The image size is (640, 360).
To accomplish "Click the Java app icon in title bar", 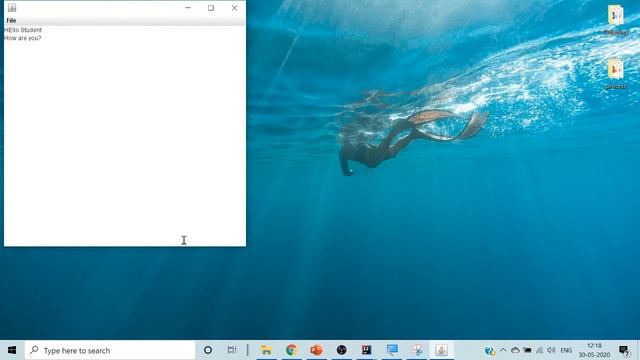I will click(12, 8).
